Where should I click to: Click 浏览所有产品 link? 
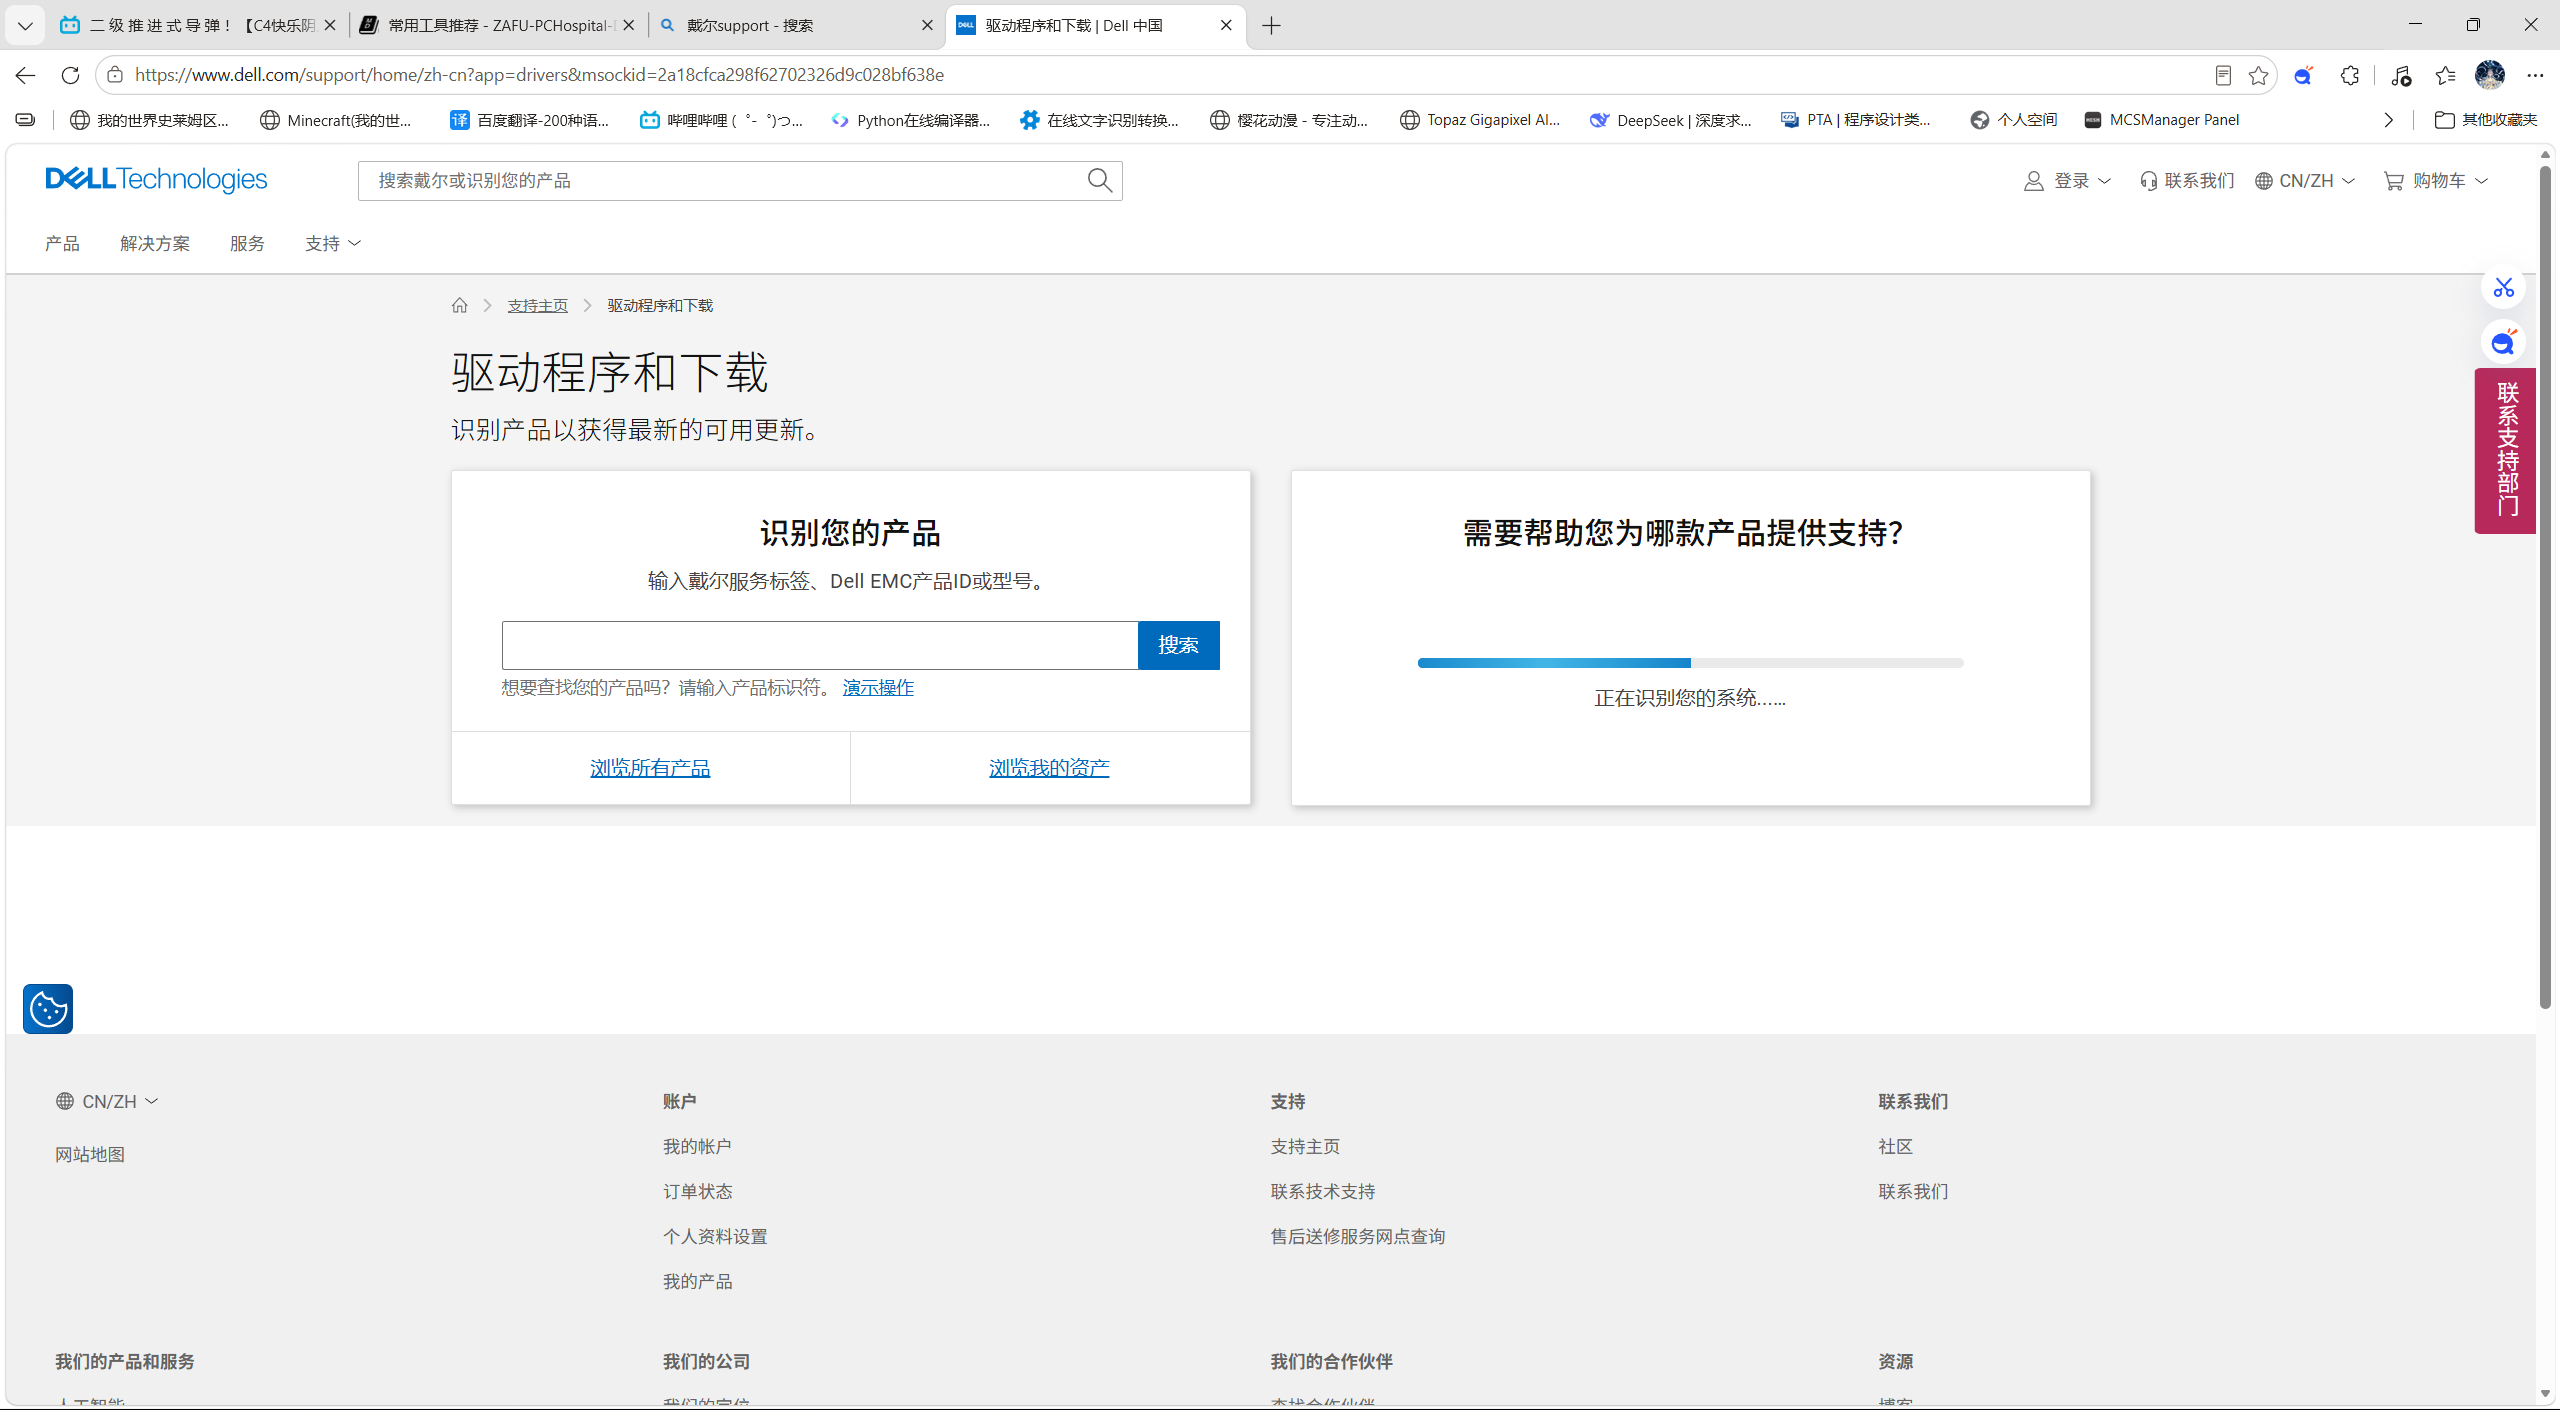(650, 767)
